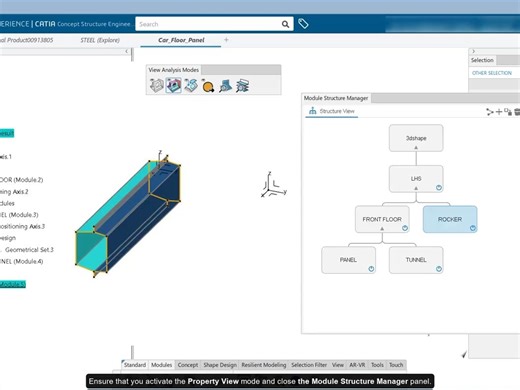Open the Selection Filter toolbar tab
This screenshot has height=390, width=520.
[x=309, y=365]
